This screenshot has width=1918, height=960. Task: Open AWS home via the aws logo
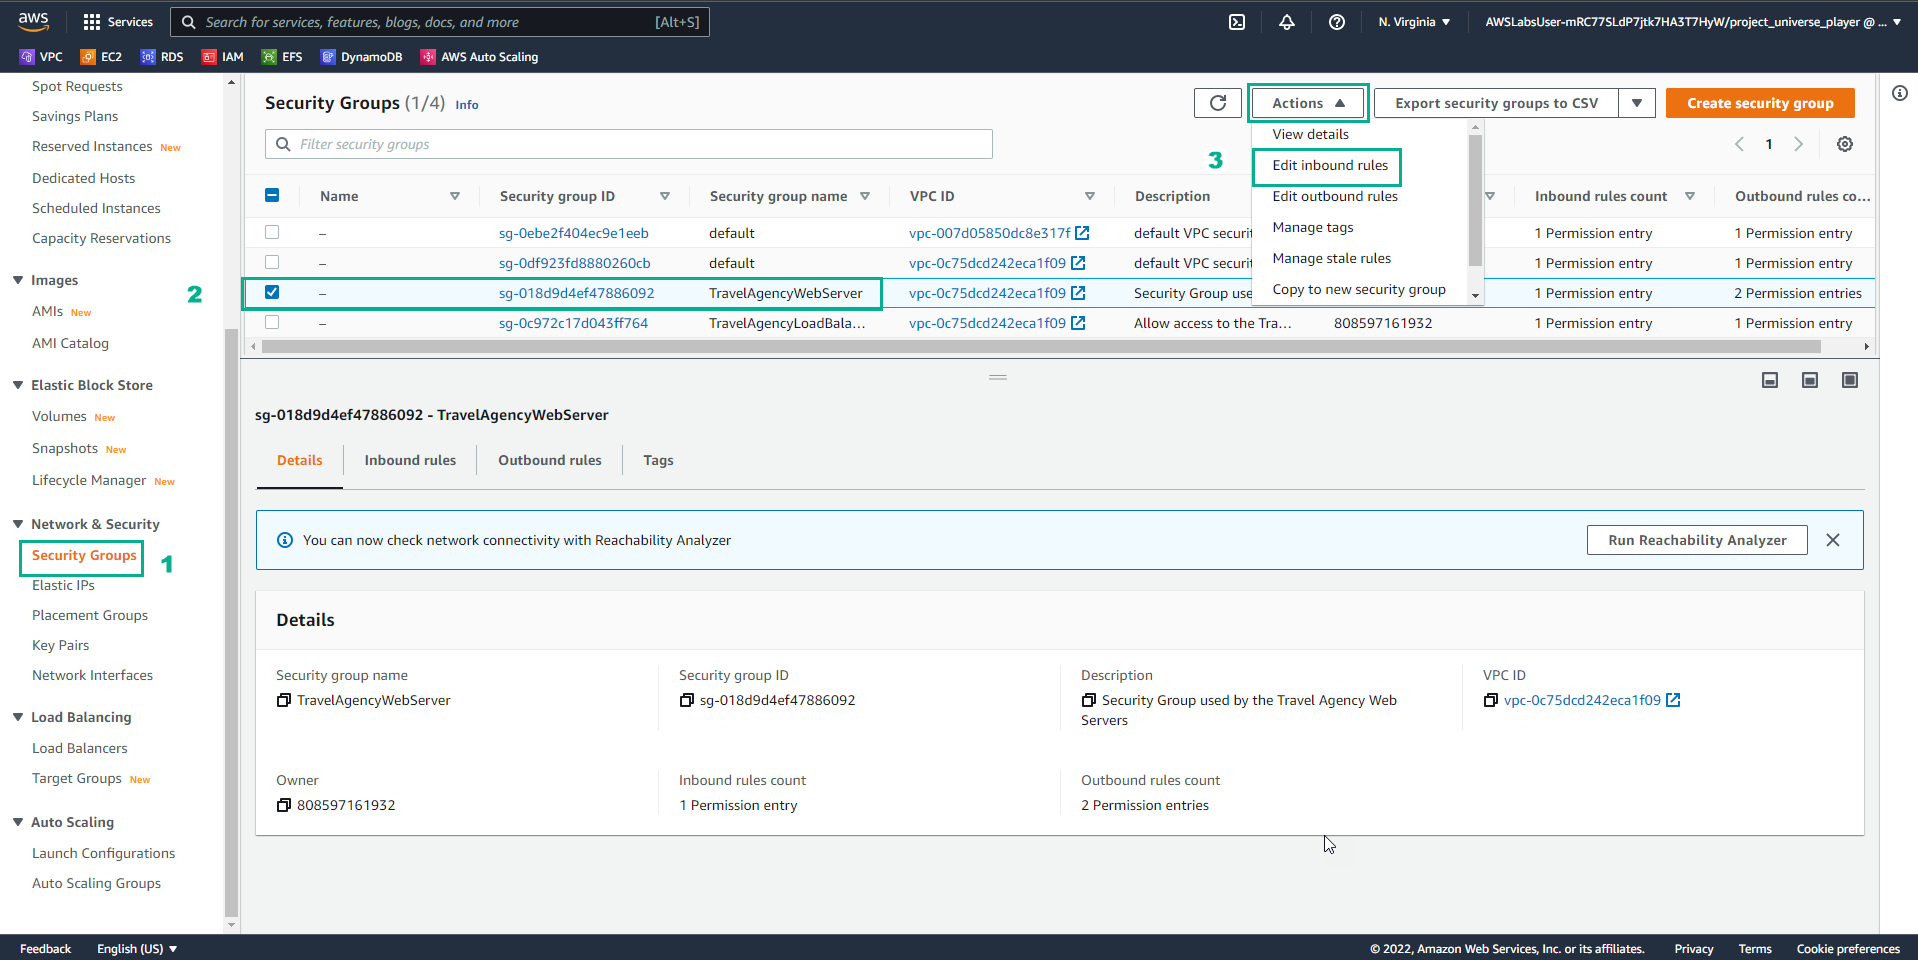(x=33, y=21)
